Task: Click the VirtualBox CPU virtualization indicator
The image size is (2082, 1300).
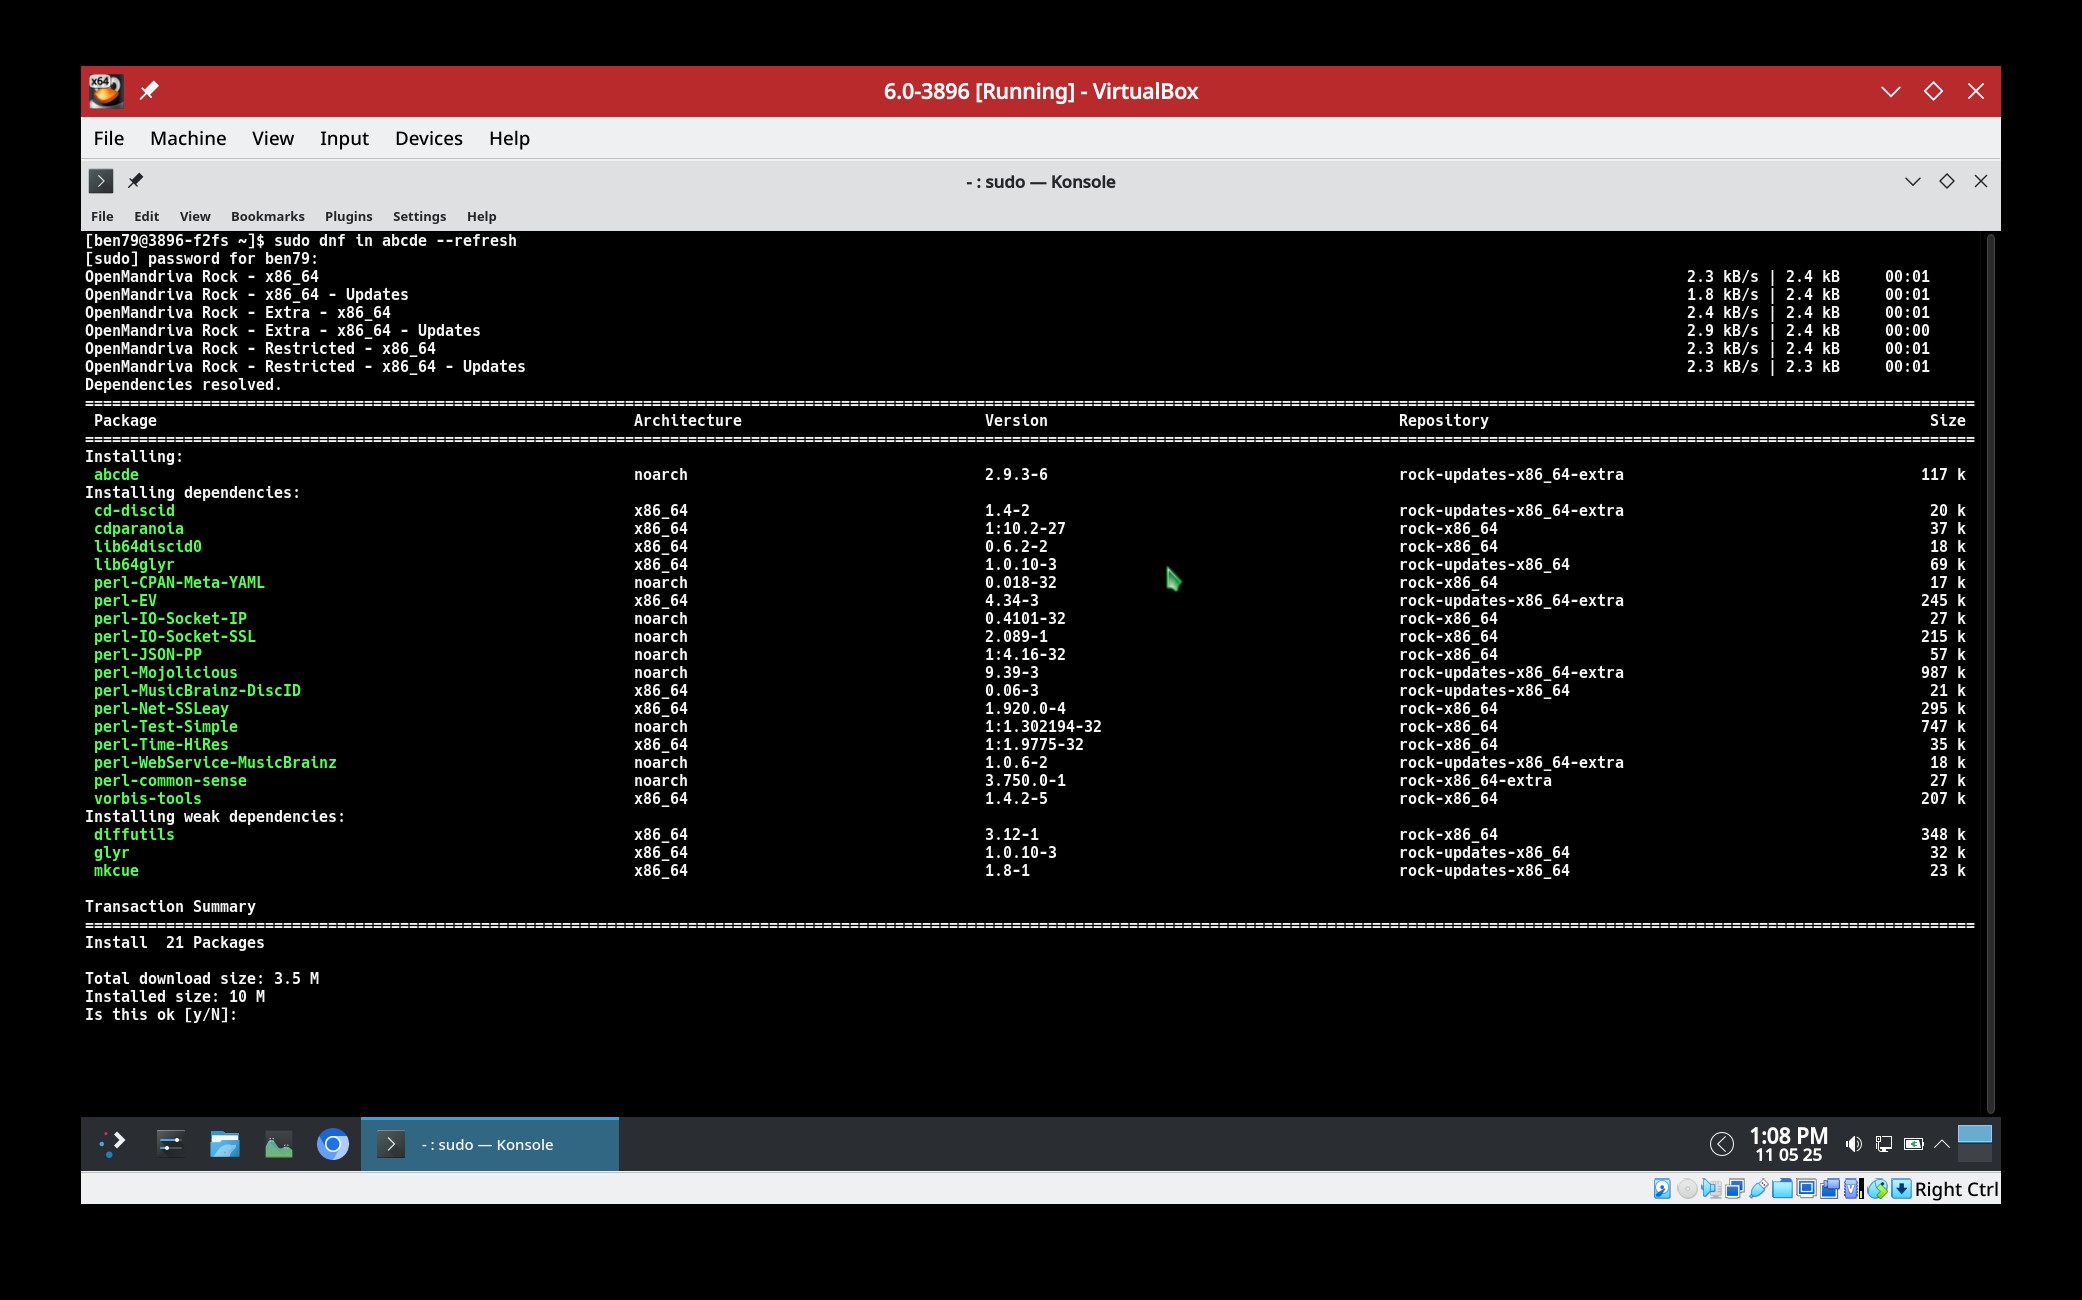Action: [x=1851, y=1189]
